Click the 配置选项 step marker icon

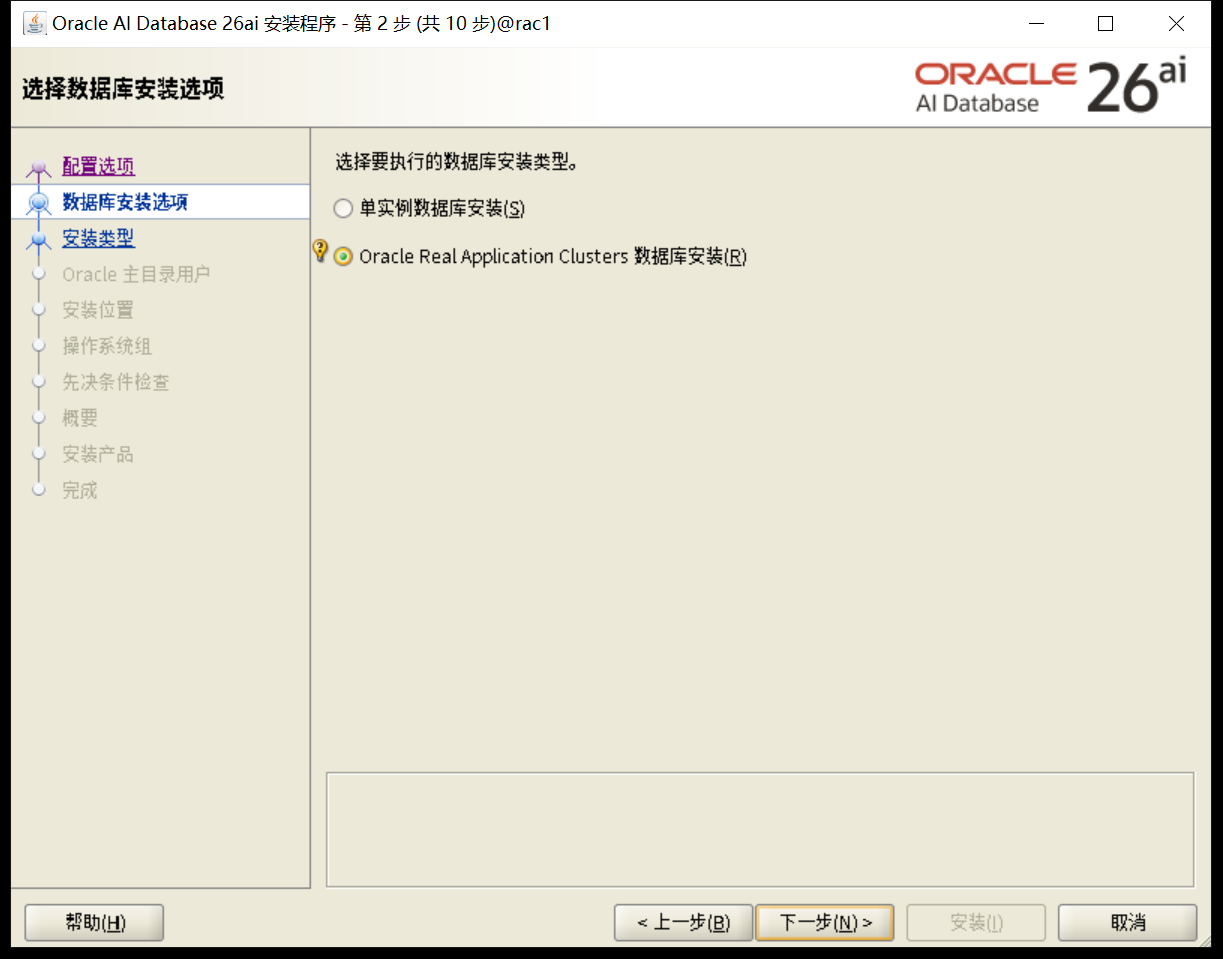tap(39, 168)
